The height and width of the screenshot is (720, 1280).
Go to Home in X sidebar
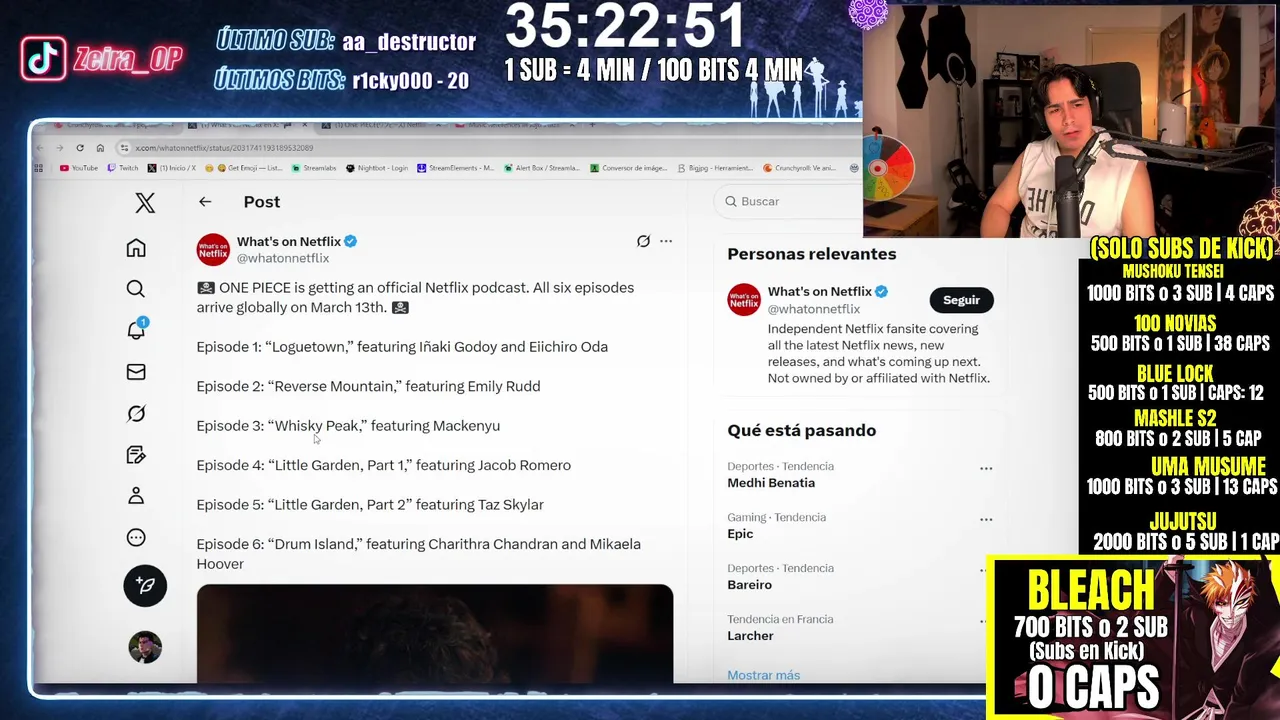tap(136, 248)
